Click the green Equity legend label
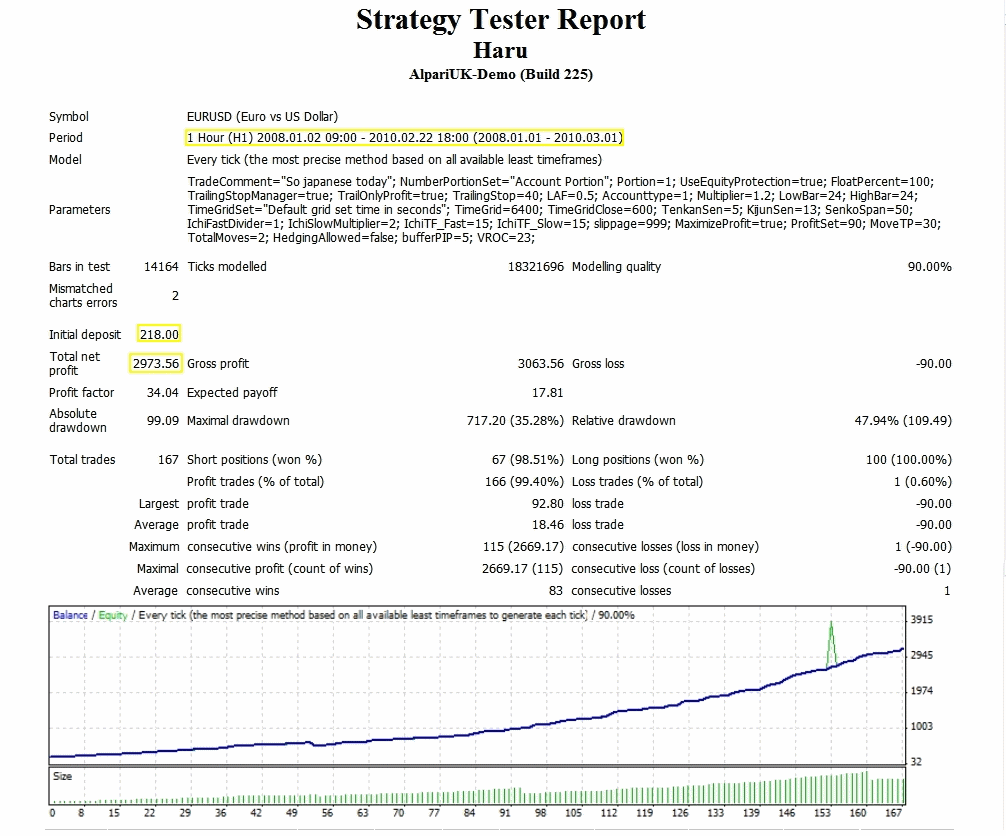 pos(112,615)
